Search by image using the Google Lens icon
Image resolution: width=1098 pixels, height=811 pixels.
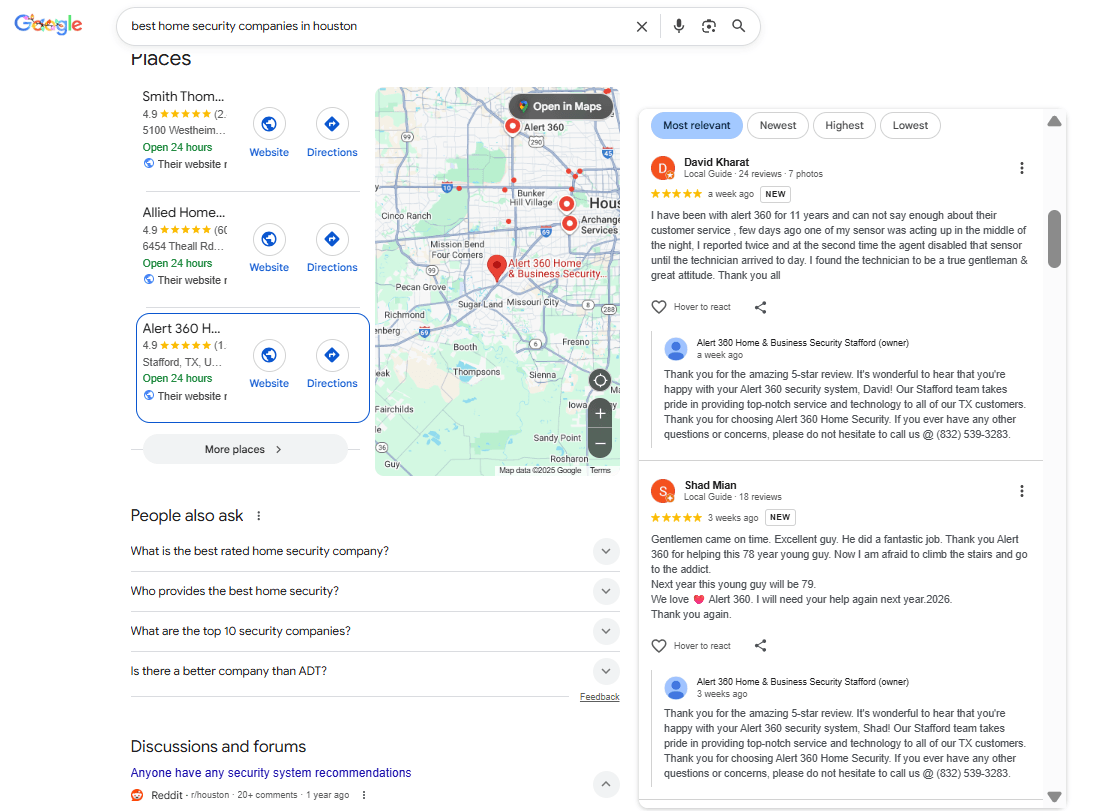[709, 26]
